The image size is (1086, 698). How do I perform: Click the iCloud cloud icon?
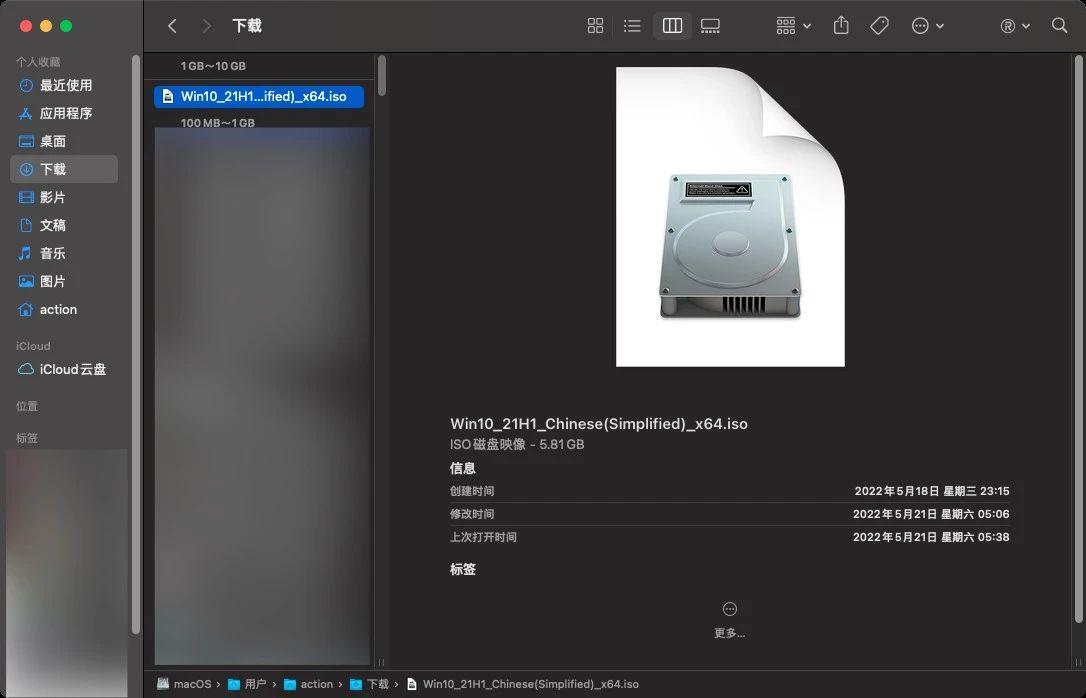point(26,369)
